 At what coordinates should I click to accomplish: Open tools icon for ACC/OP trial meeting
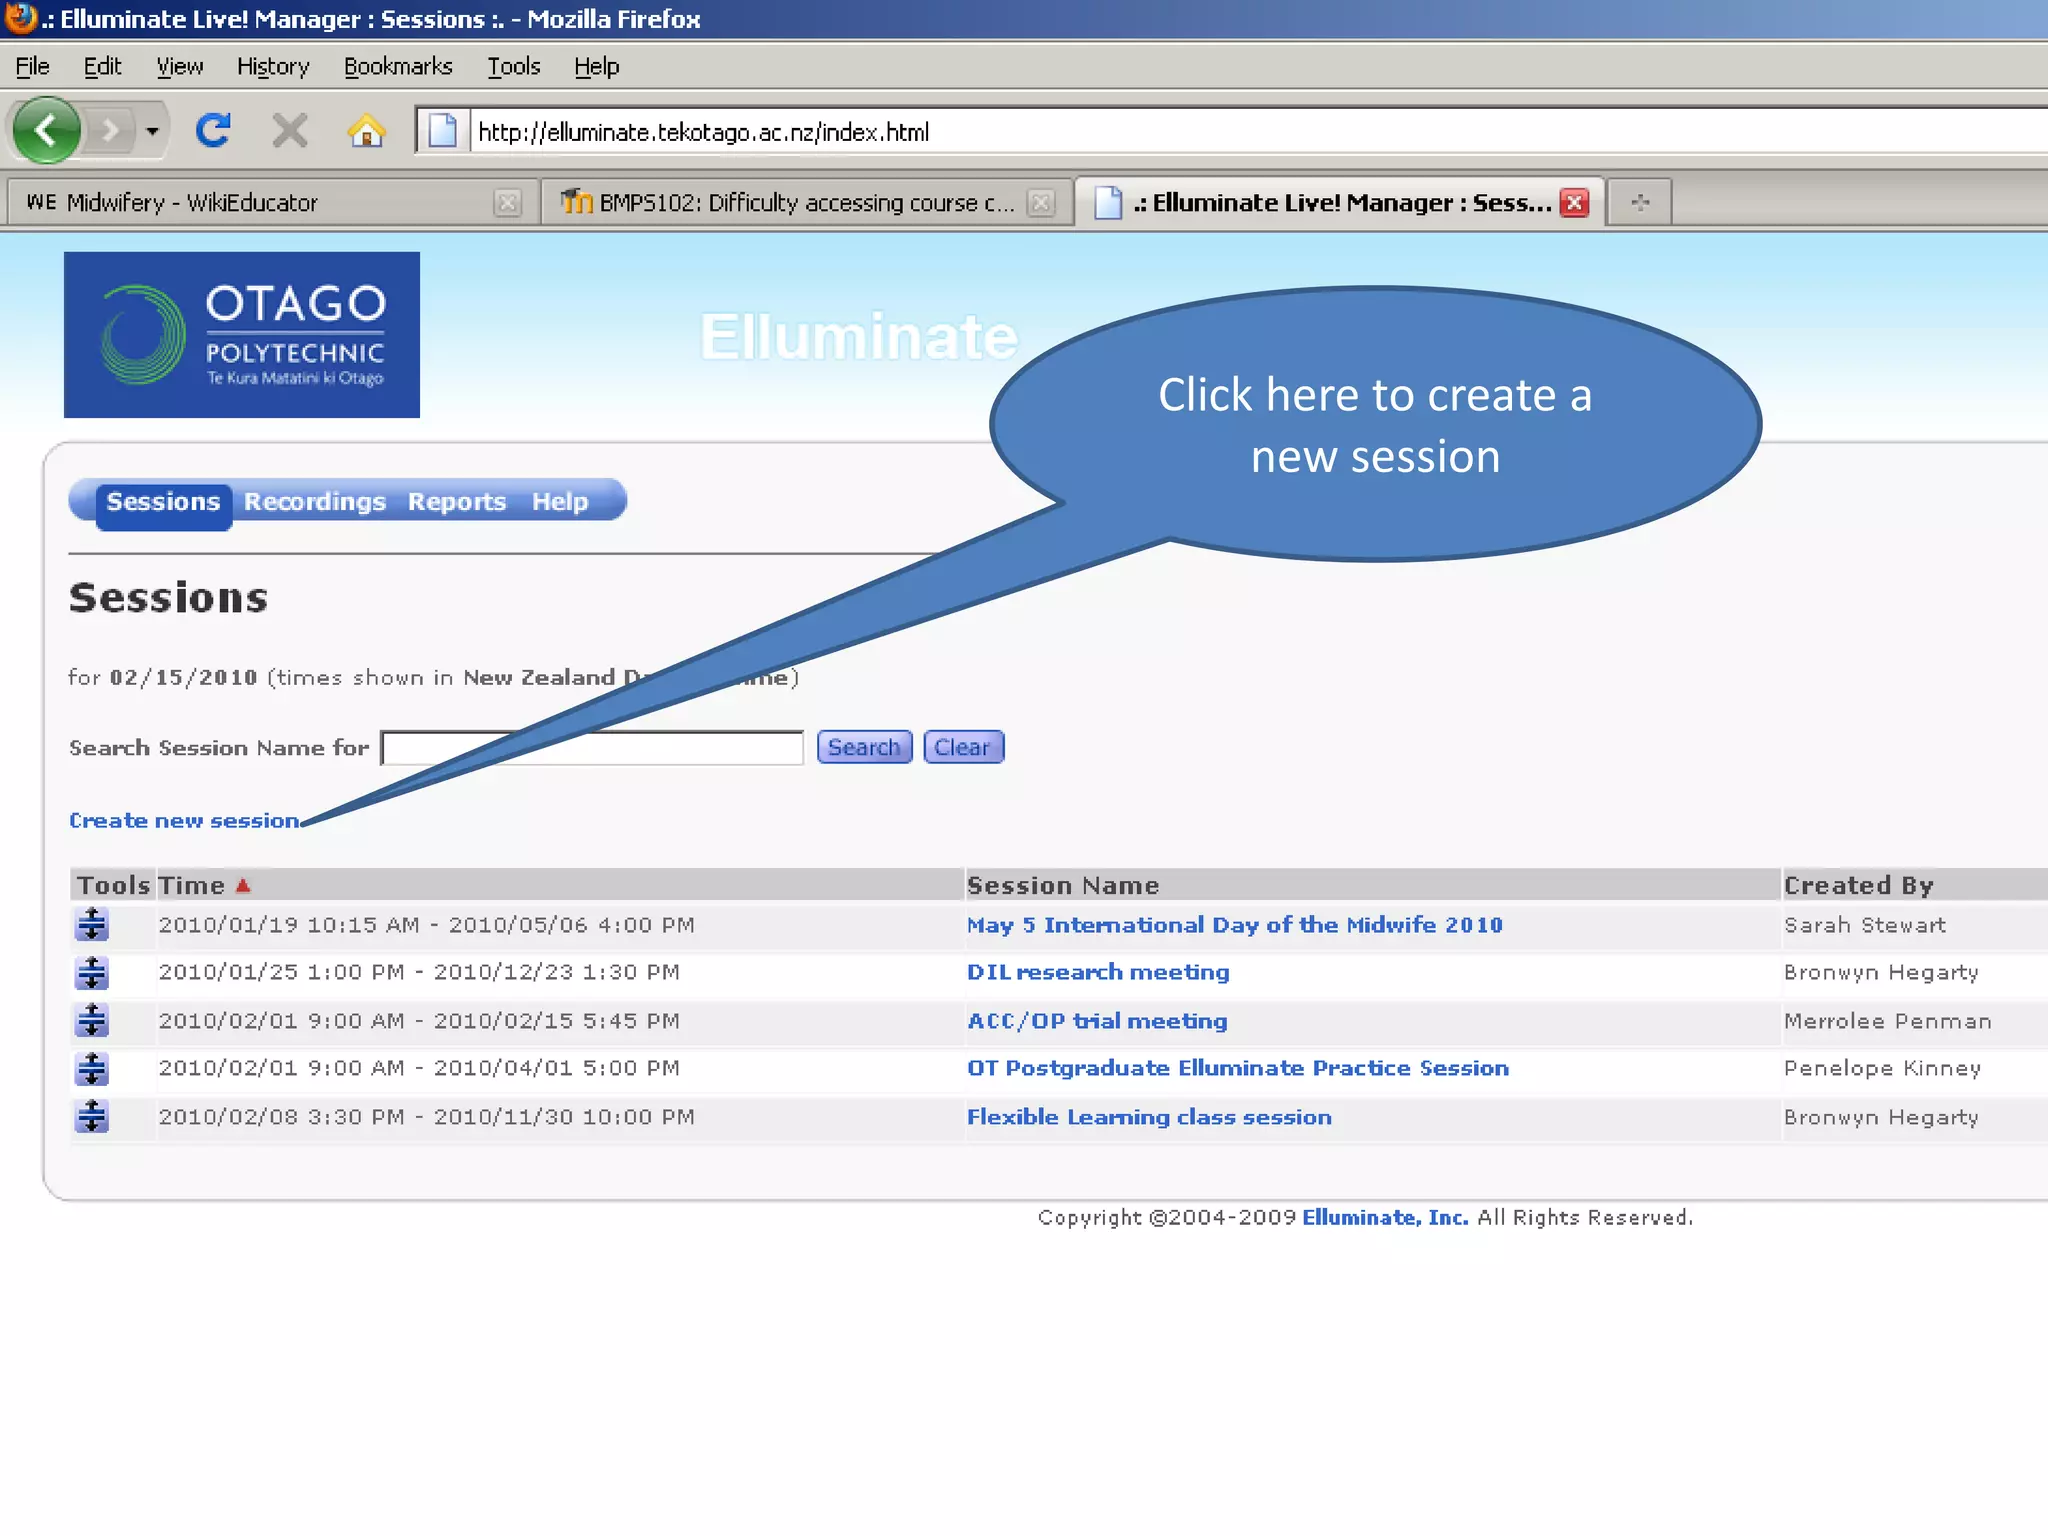click(x=92, y=1021)
